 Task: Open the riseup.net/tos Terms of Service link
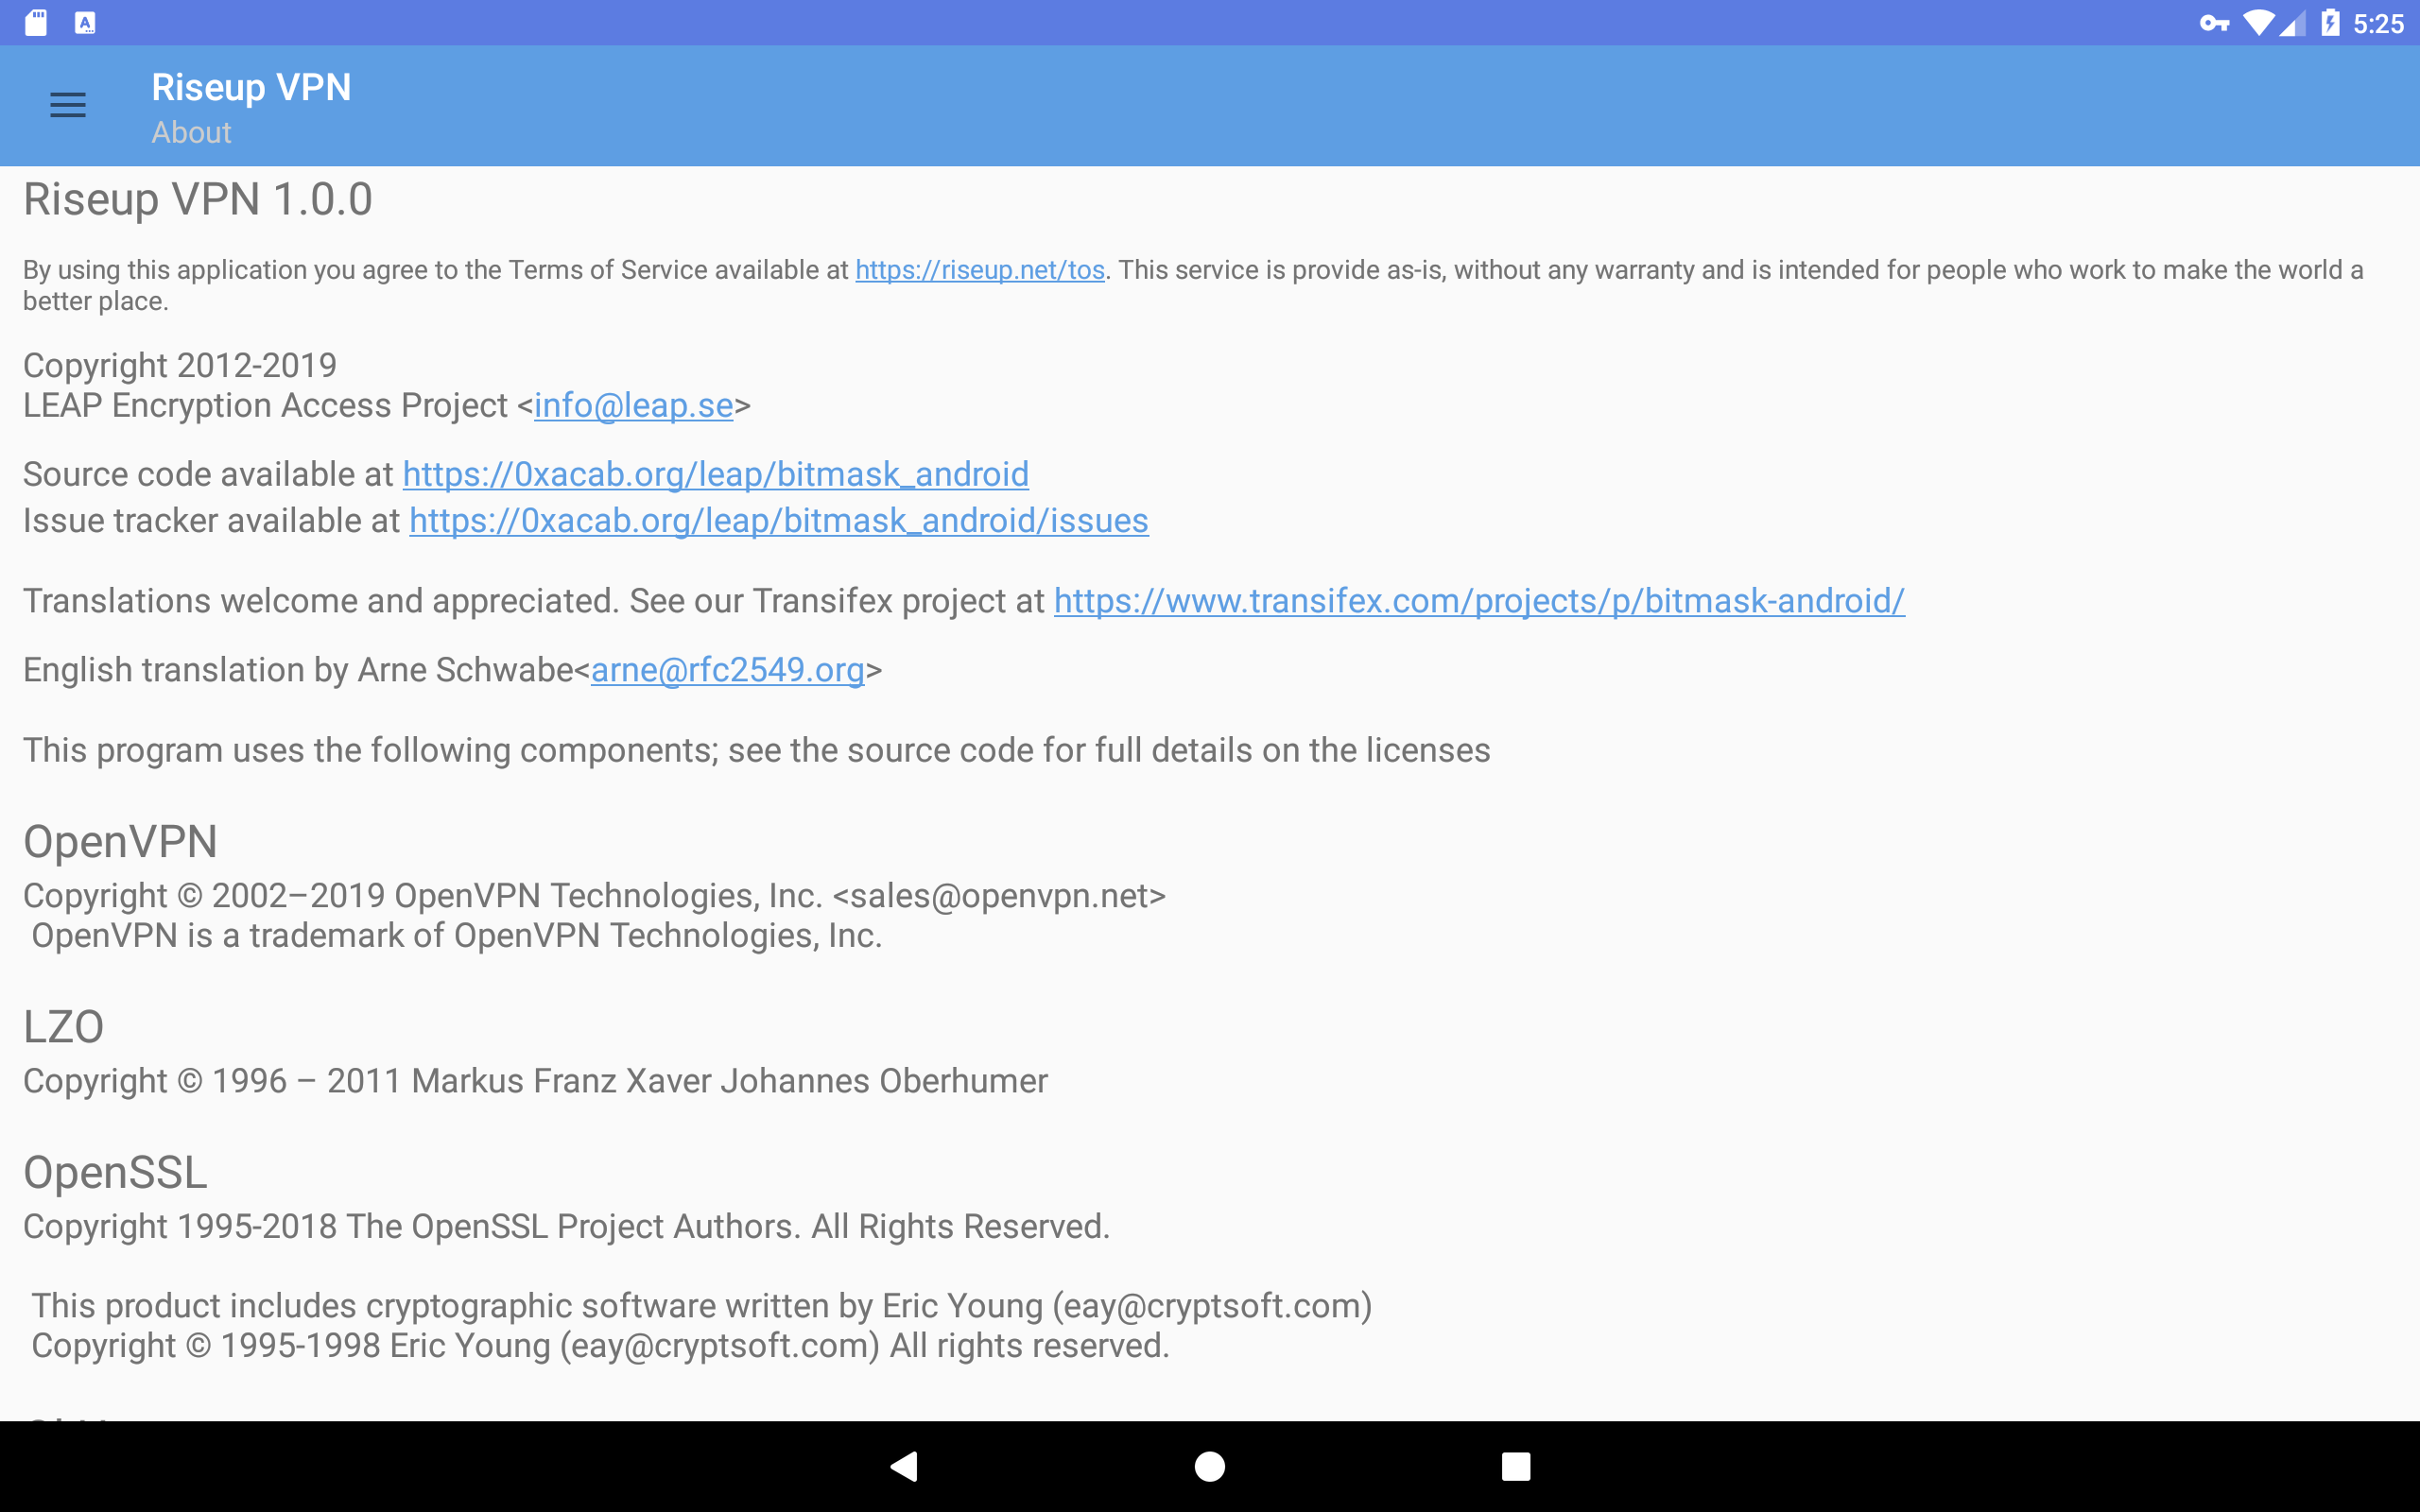(x=979, y=270)
